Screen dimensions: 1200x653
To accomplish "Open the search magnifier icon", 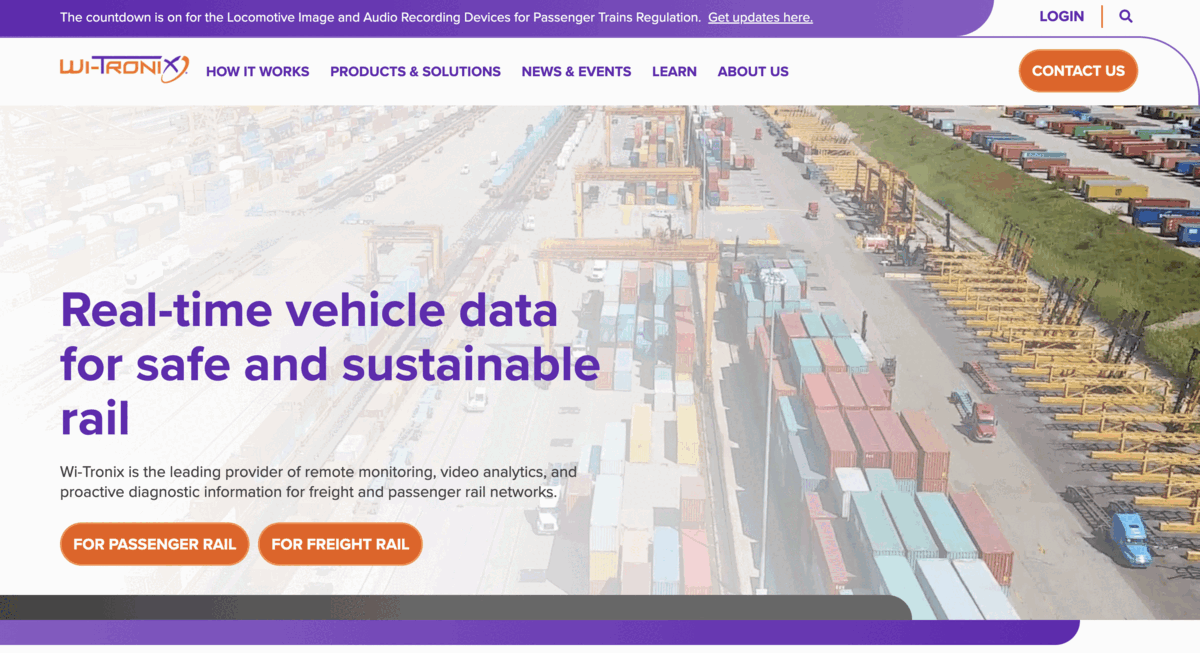I will point(1126,16).
